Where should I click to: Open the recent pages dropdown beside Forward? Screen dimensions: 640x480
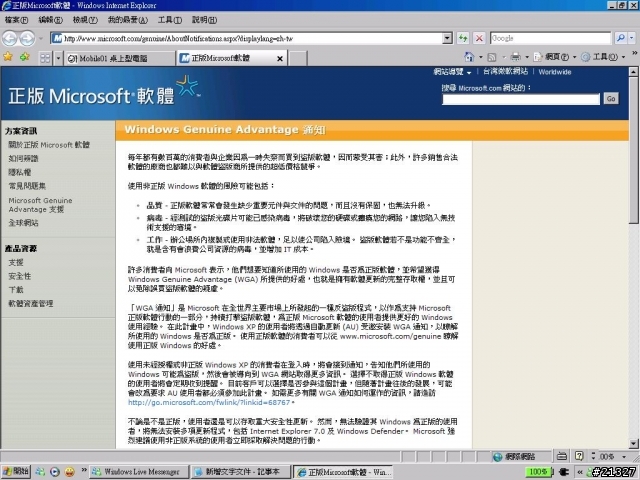[41, 39]
